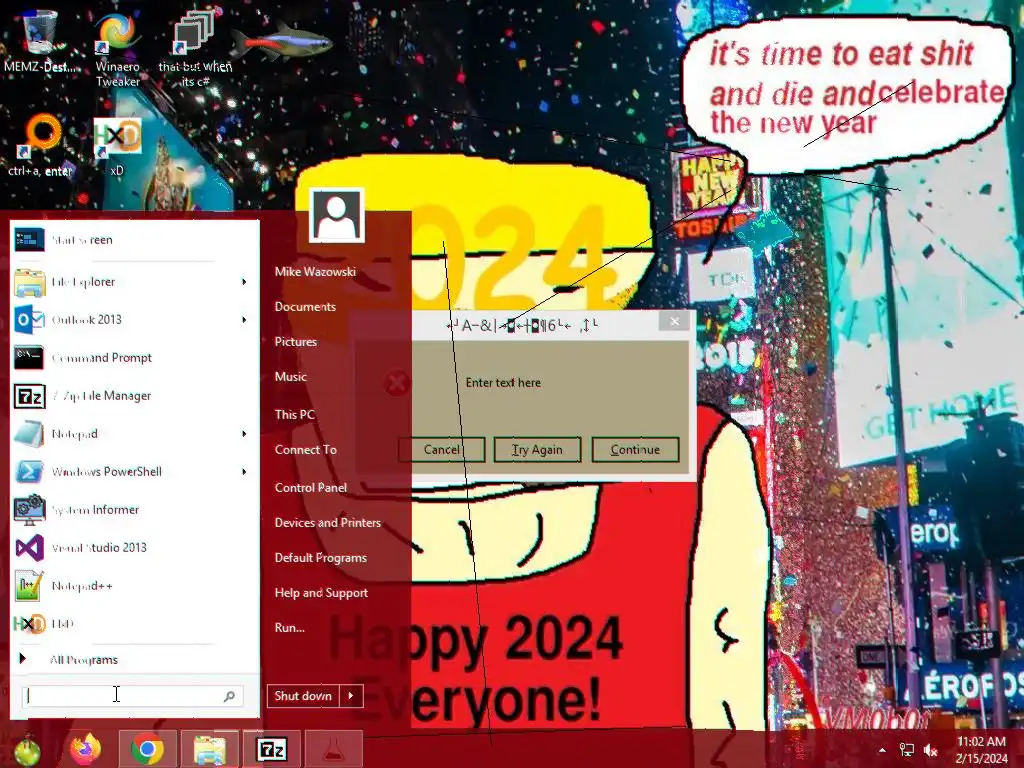The width and height of the screenshot is (1024, 768).
Task: Expand Outlook 2013 jump list arrow
Action: pyautogui.click(x=244, y=320)
